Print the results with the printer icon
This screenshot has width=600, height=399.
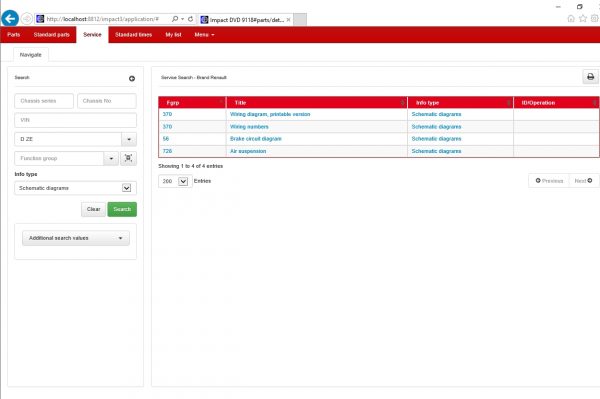[x=590, y=77]
